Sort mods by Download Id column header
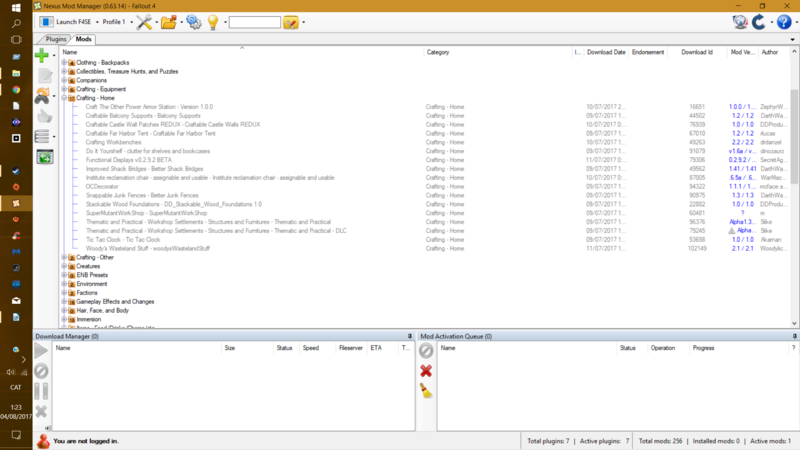800x450 pixels. click(696, 52)
